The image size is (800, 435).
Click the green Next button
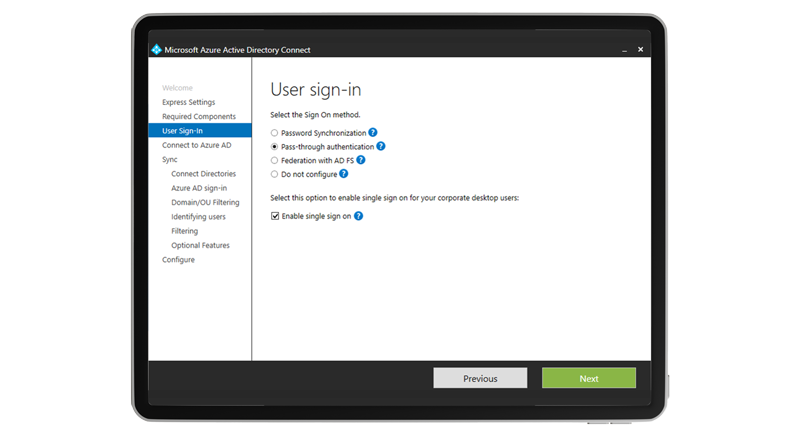589,378
